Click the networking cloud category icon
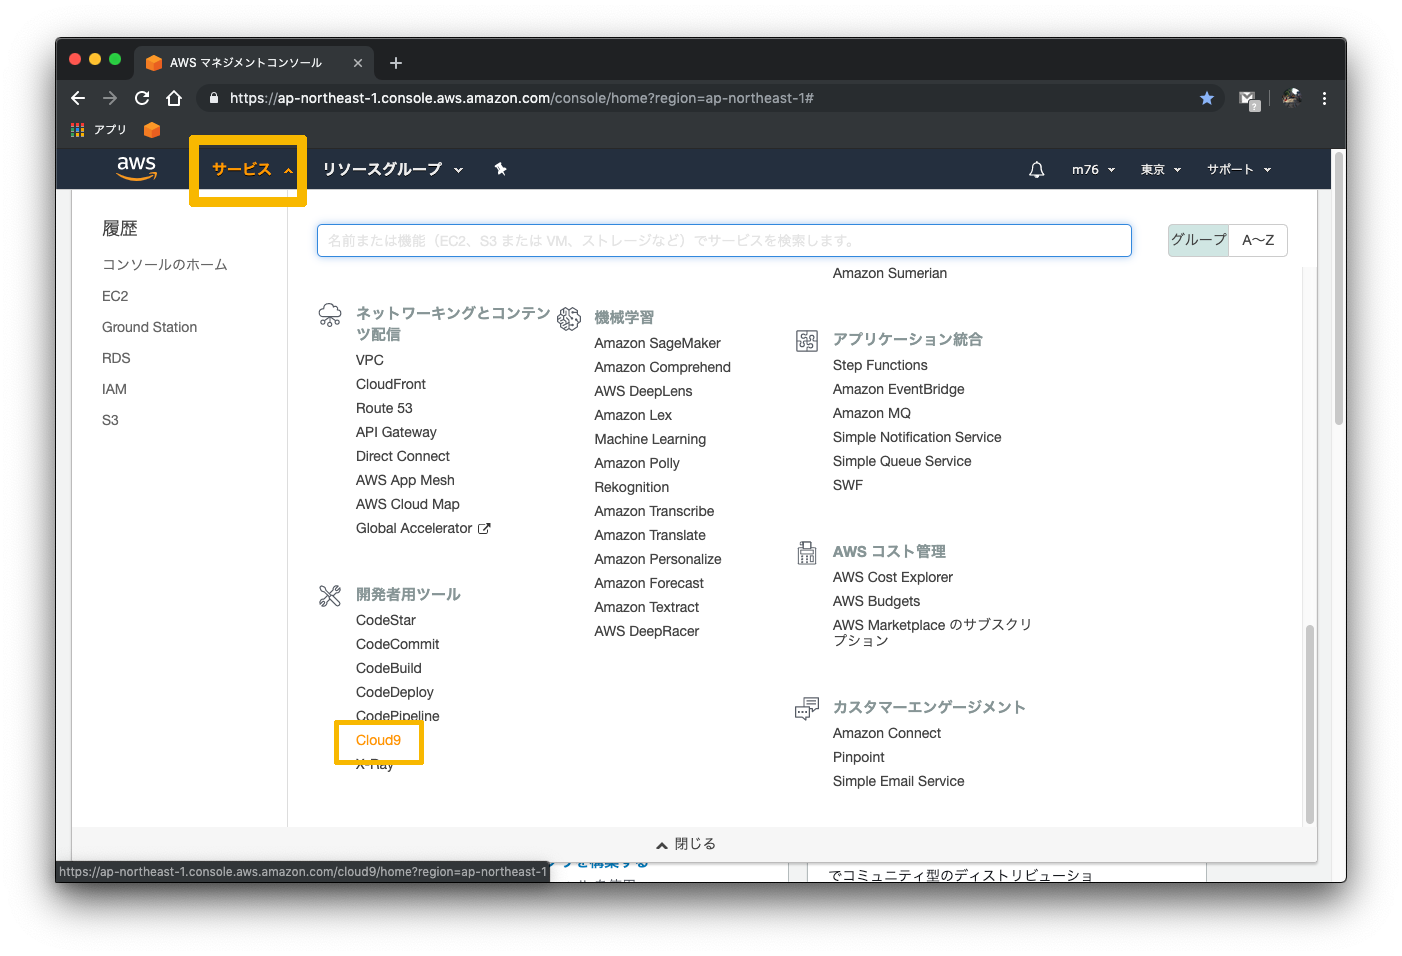The width and height of the screenshot is (1402, 956). click(x=330, y=315)
